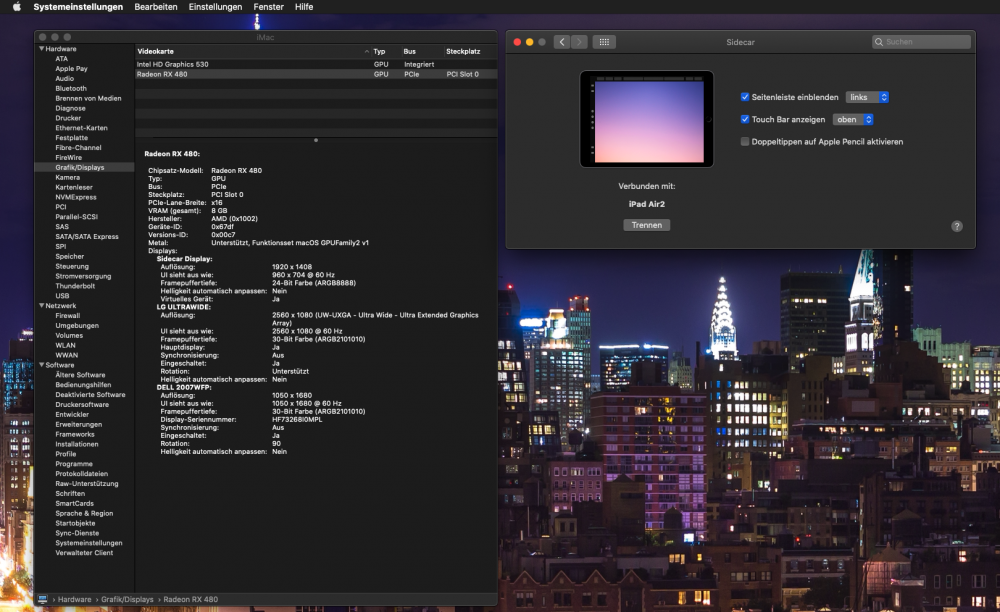The image size is (1000, 612).
Task: Click the Trennen button
Action: coord(647,225)
